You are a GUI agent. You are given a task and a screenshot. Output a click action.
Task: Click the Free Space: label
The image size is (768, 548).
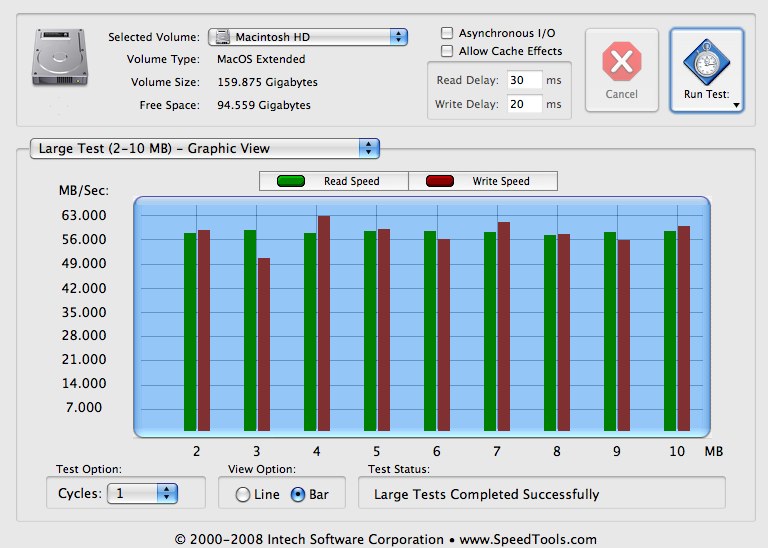pyautogui.click(x=169, y=105)
